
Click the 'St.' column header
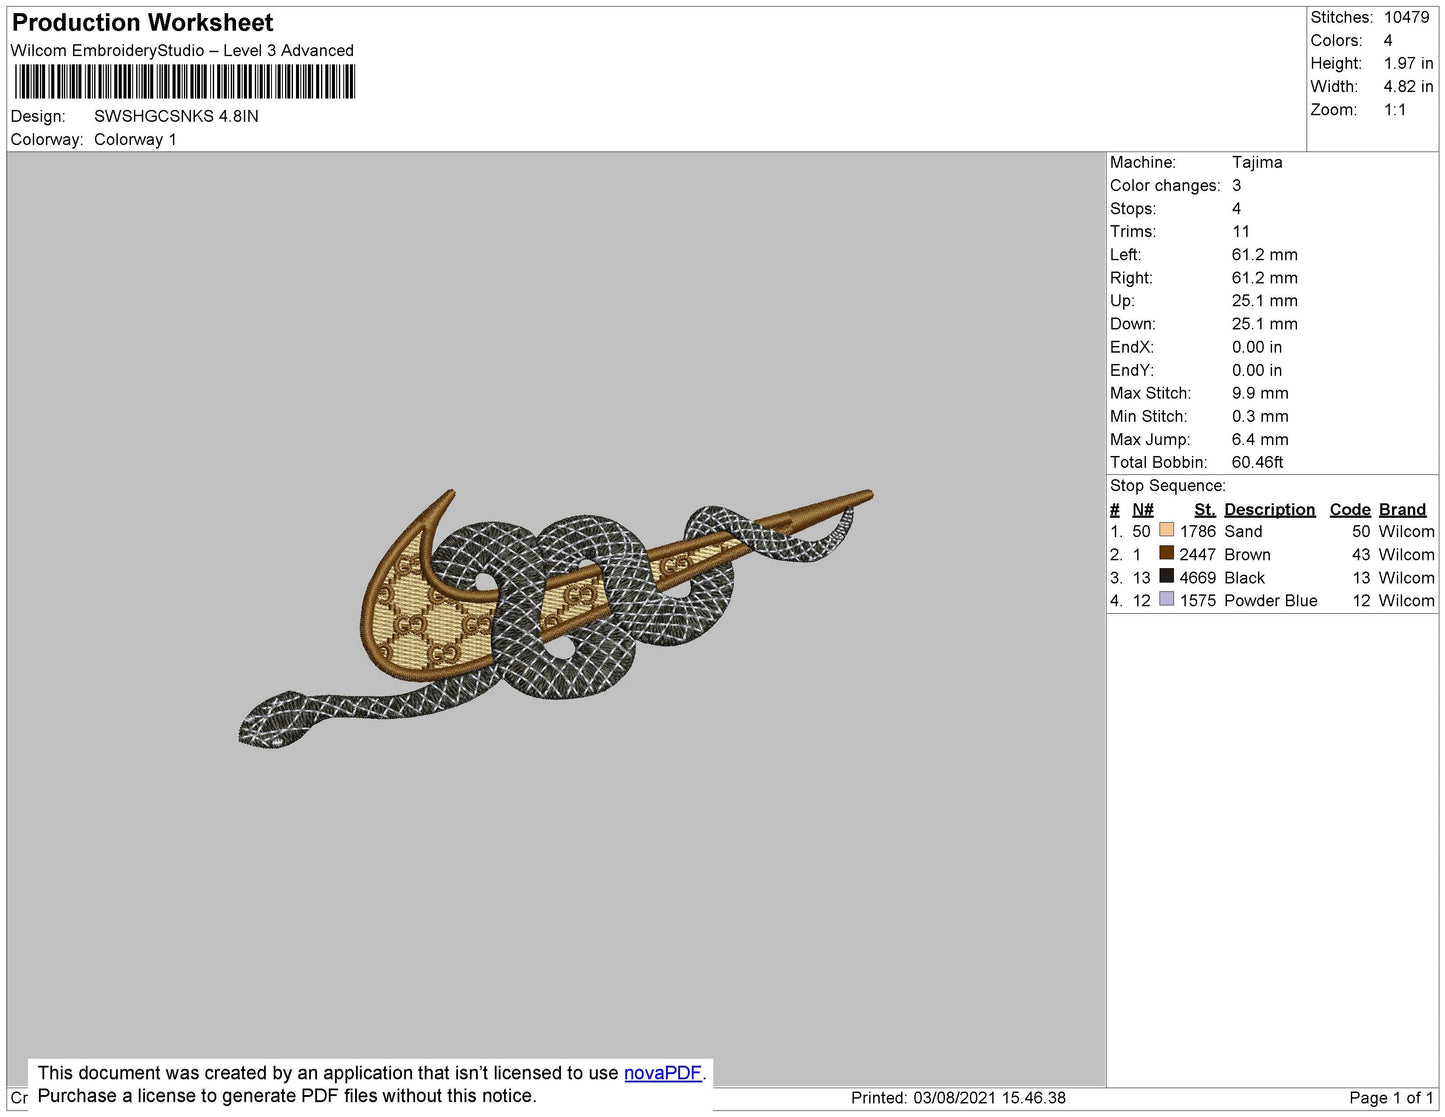click(x=1204, y=509)
